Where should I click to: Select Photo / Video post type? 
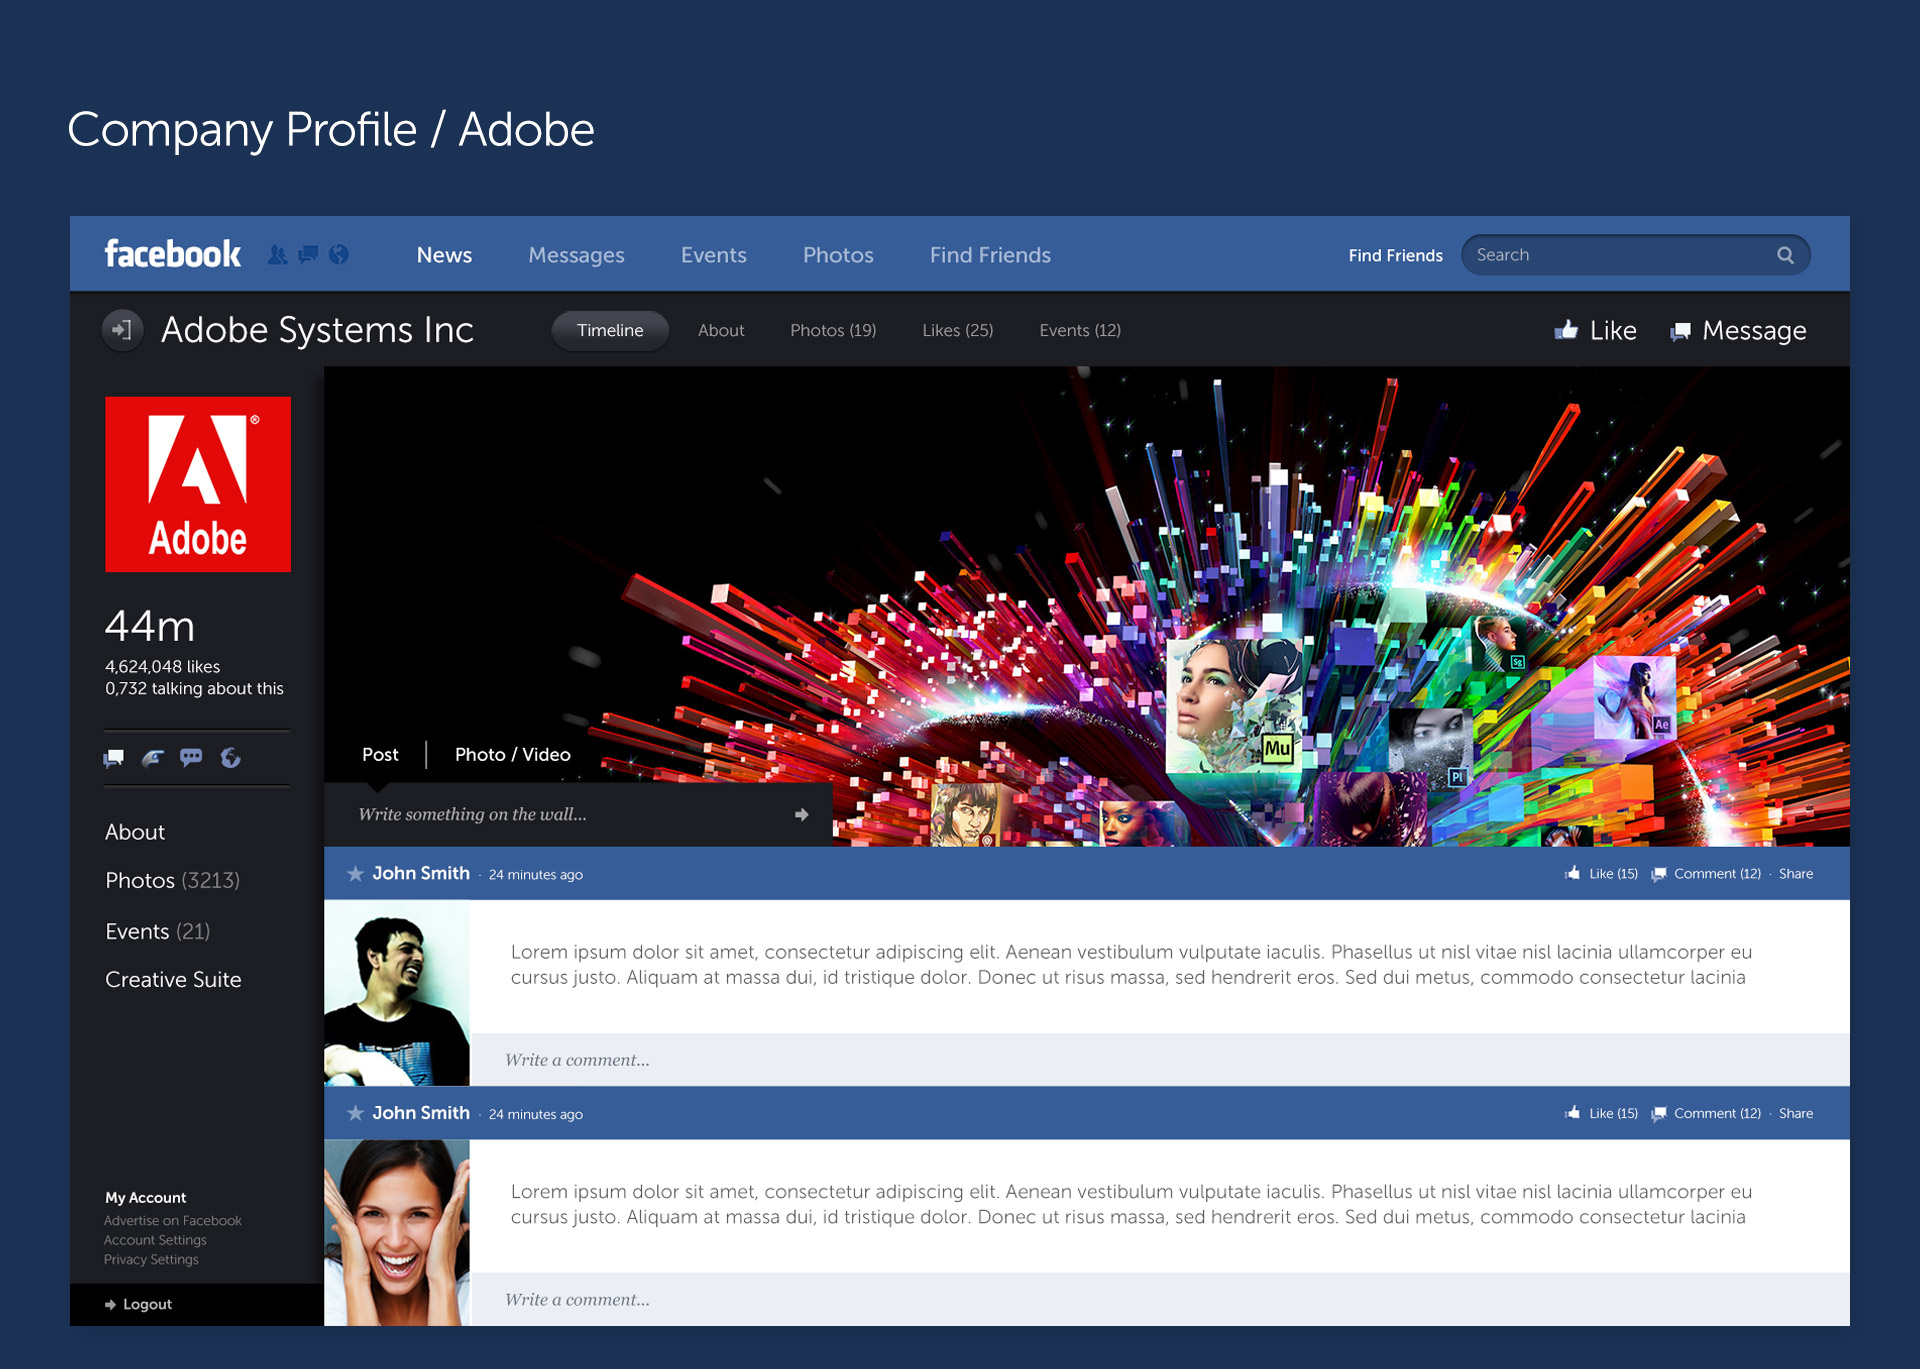coord(512,755)
